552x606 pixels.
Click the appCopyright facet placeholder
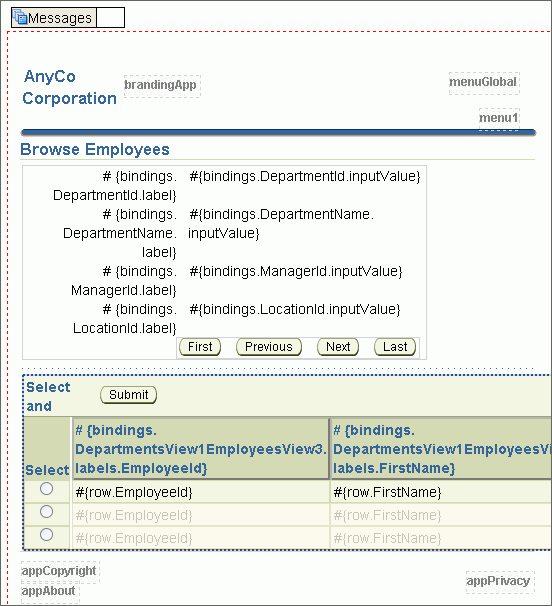point(60,572)
